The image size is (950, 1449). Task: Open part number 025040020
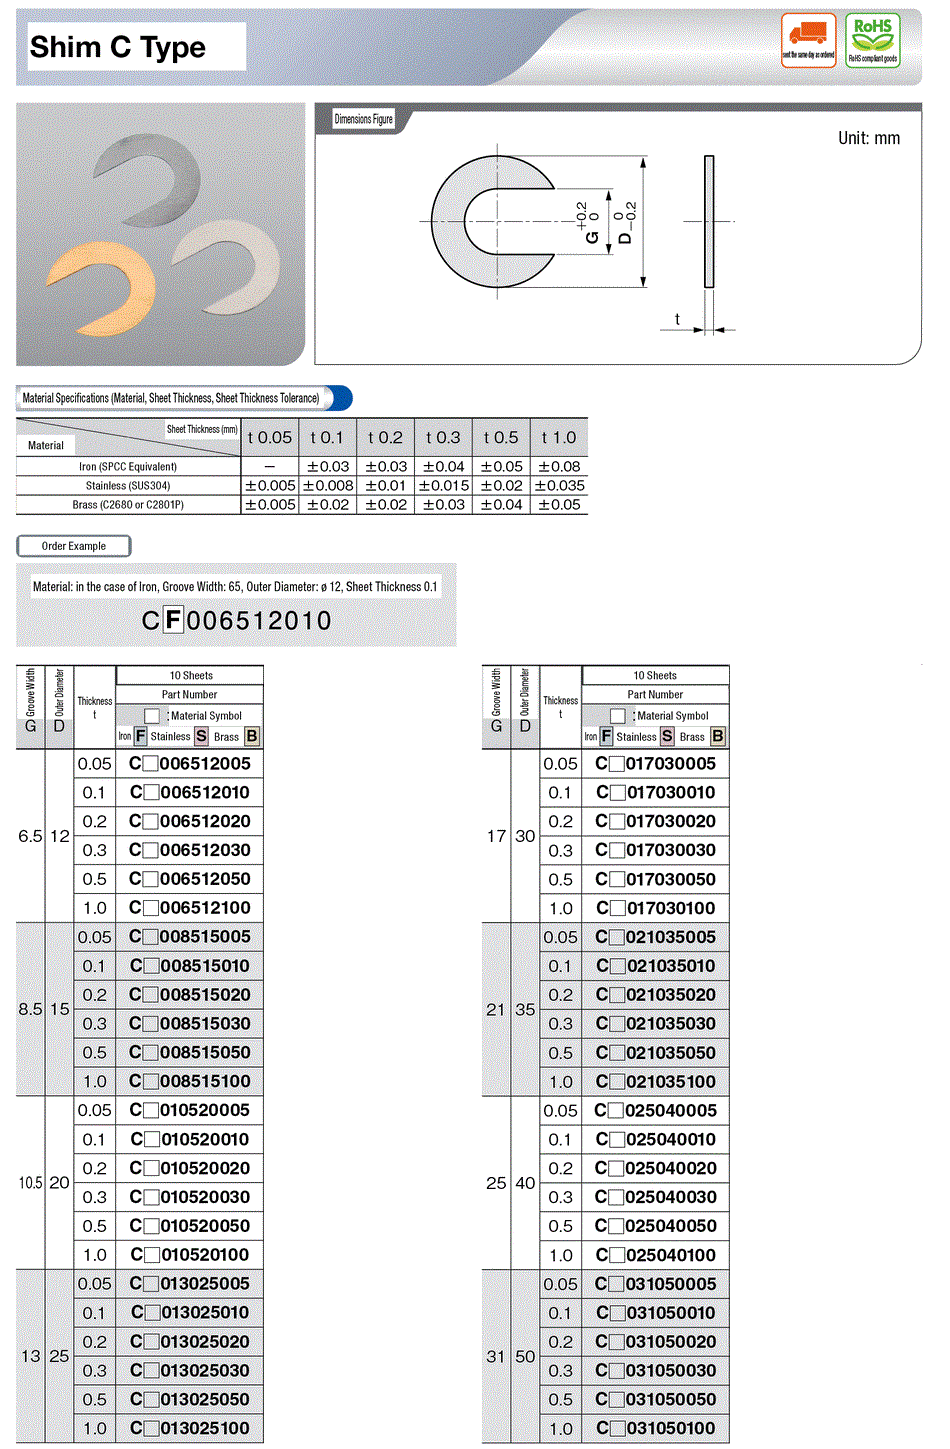670,1168
